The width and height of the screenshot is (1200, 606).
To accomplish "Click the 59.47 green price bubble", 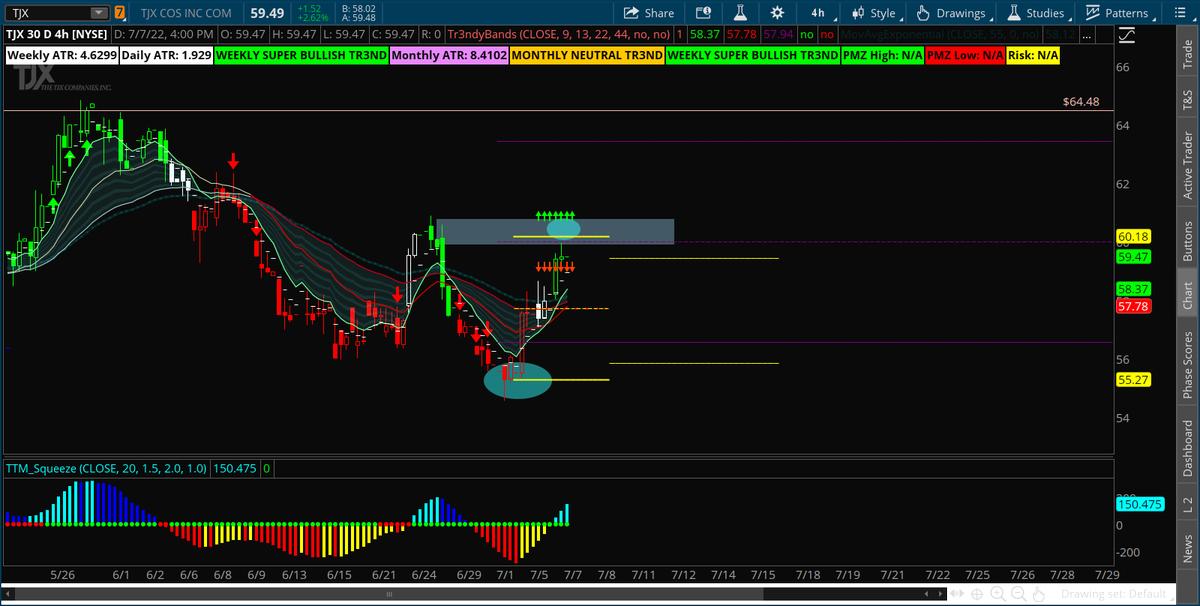I will click(x=1133, y=257).
